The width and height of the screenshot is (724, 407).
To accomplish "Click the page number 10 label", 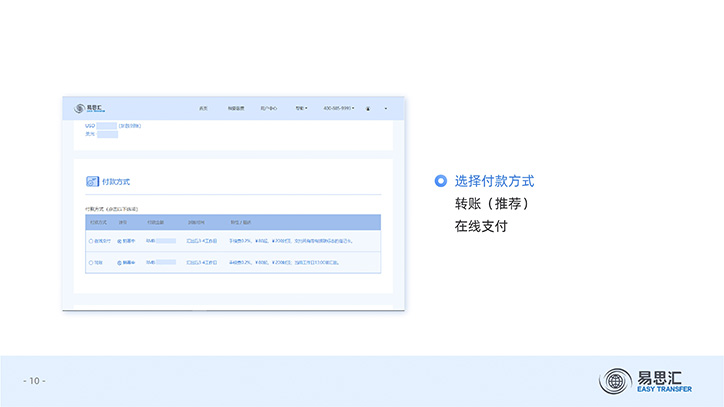I will click(34, 381).
